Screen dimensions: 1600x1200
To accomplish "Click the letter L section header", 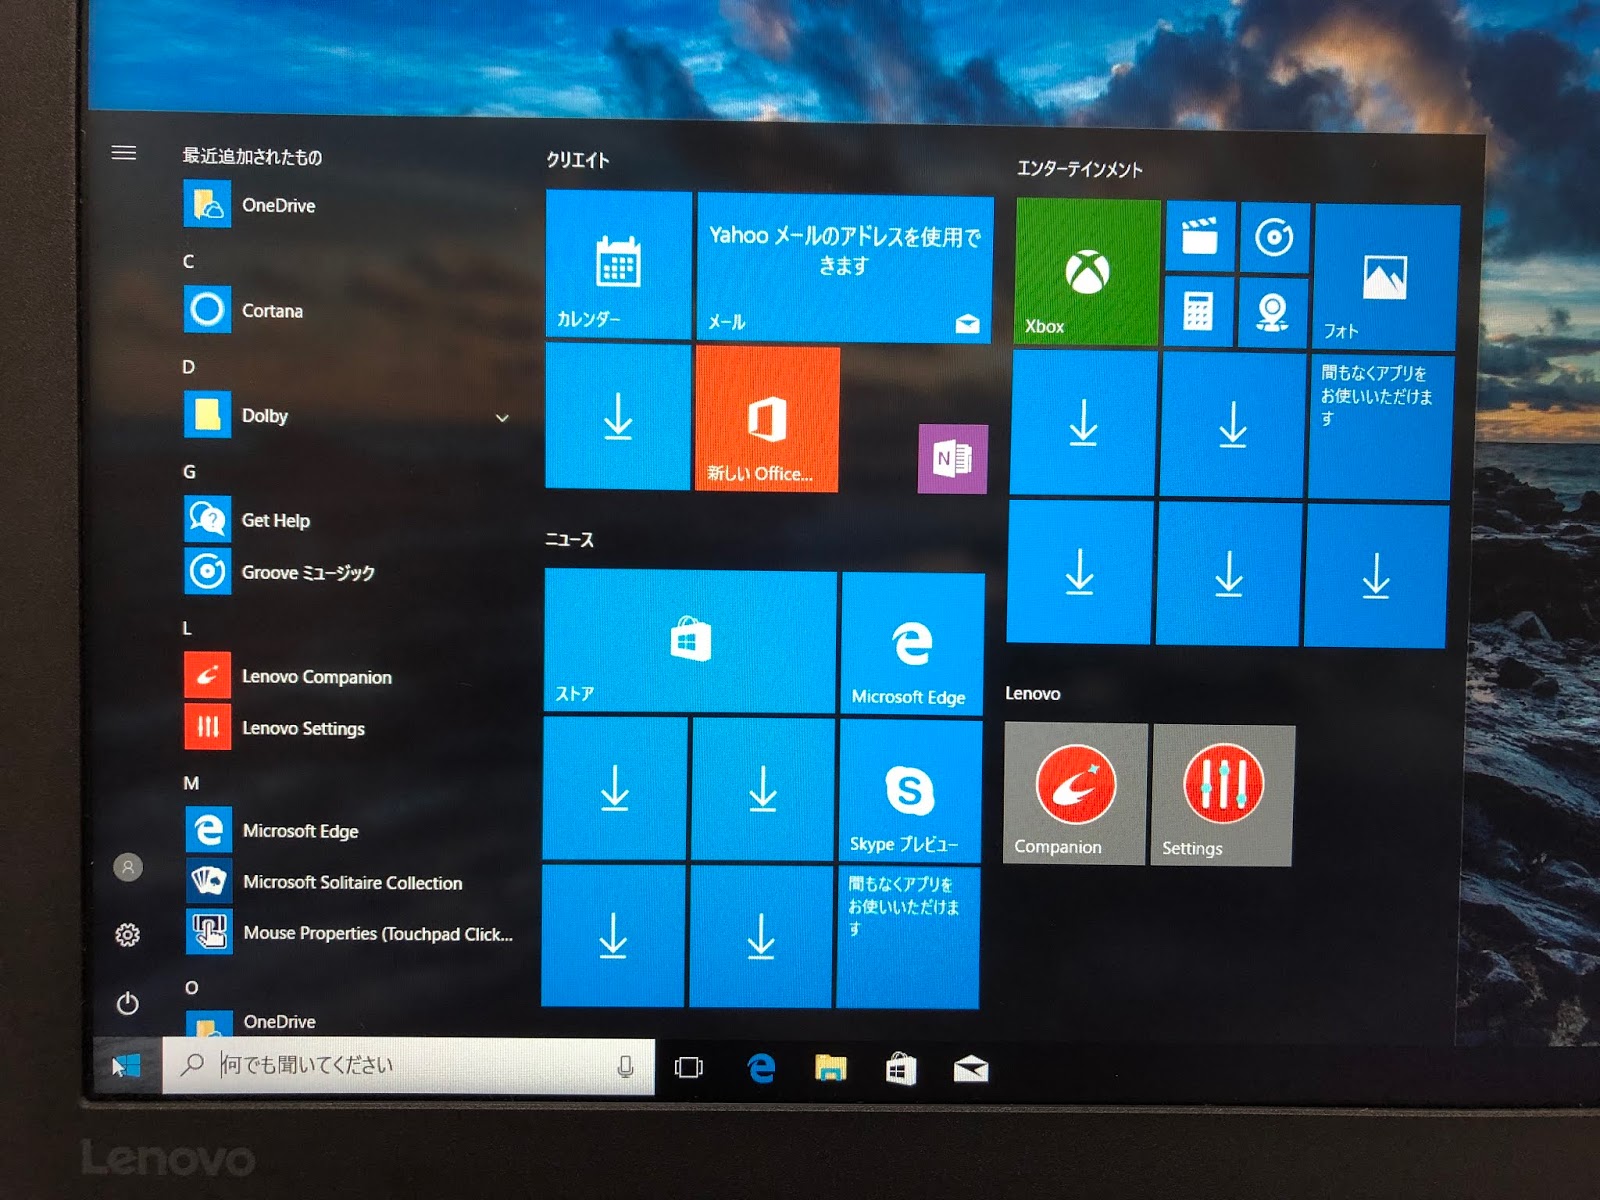I will coord(187,628).
